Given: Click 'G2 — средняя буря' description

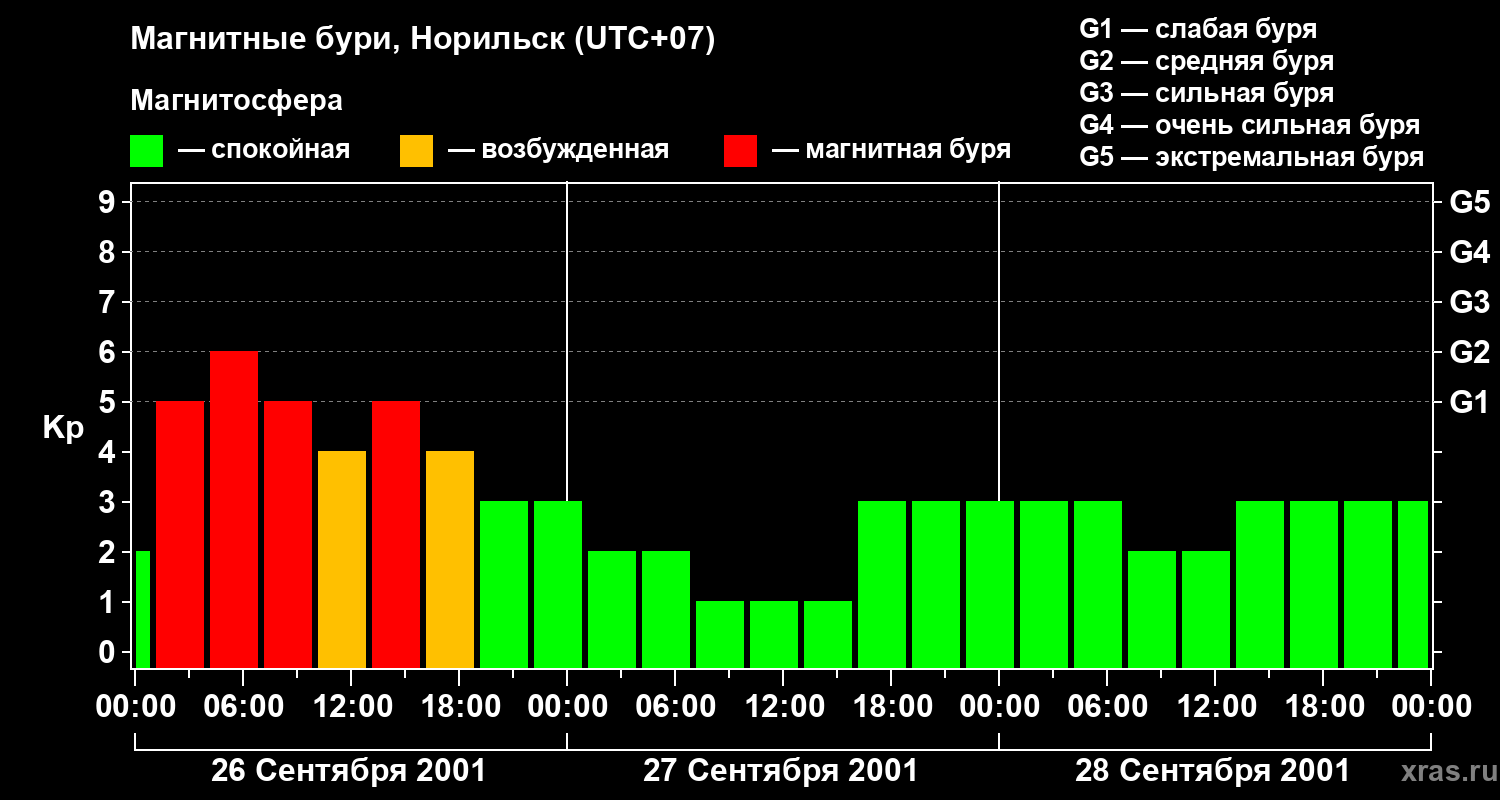Looking at the screenshot, I should coord(1206,61).
